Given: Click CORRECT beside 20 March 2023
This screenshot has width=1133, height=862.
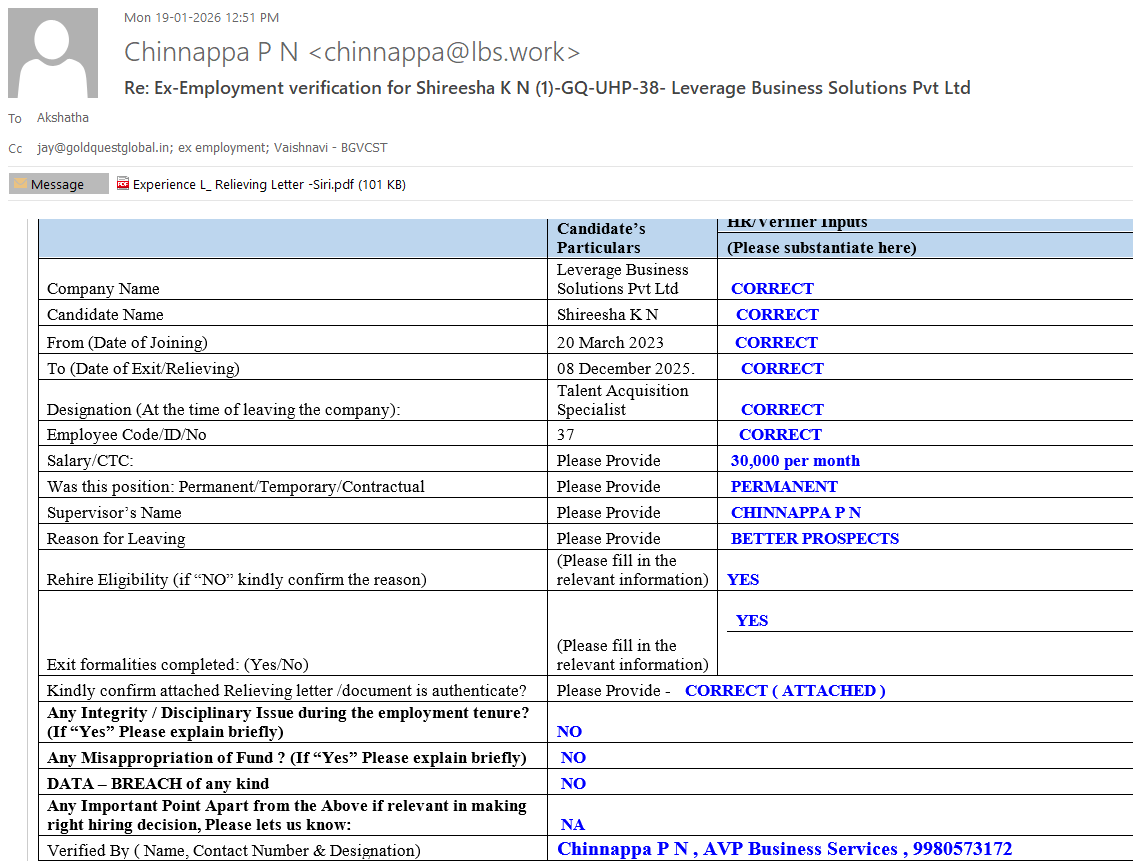Looking at the screenshot, I should pyautogui.click(x=777, y=342).
